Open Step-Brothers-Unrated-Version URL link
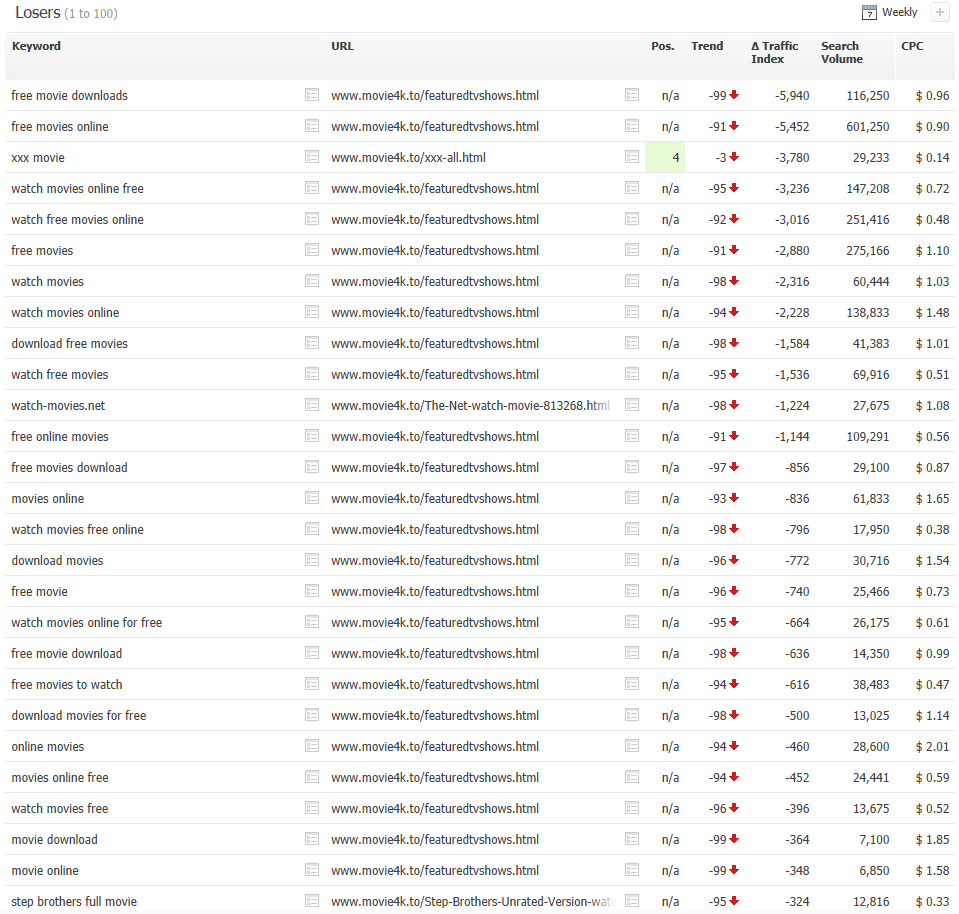959x914 pixels. point(472,901)
